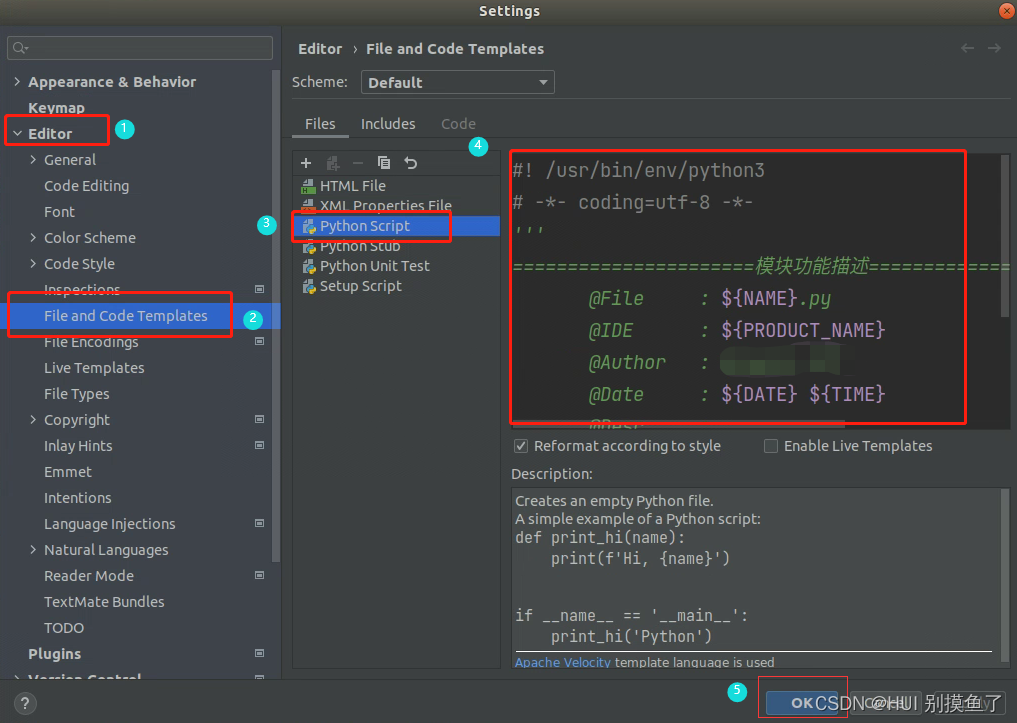Image resolution: width=1017 pixels, height=723 pixels.
Task: Click project-level icon beside Plugins
Action: click(x=259, y=653)
